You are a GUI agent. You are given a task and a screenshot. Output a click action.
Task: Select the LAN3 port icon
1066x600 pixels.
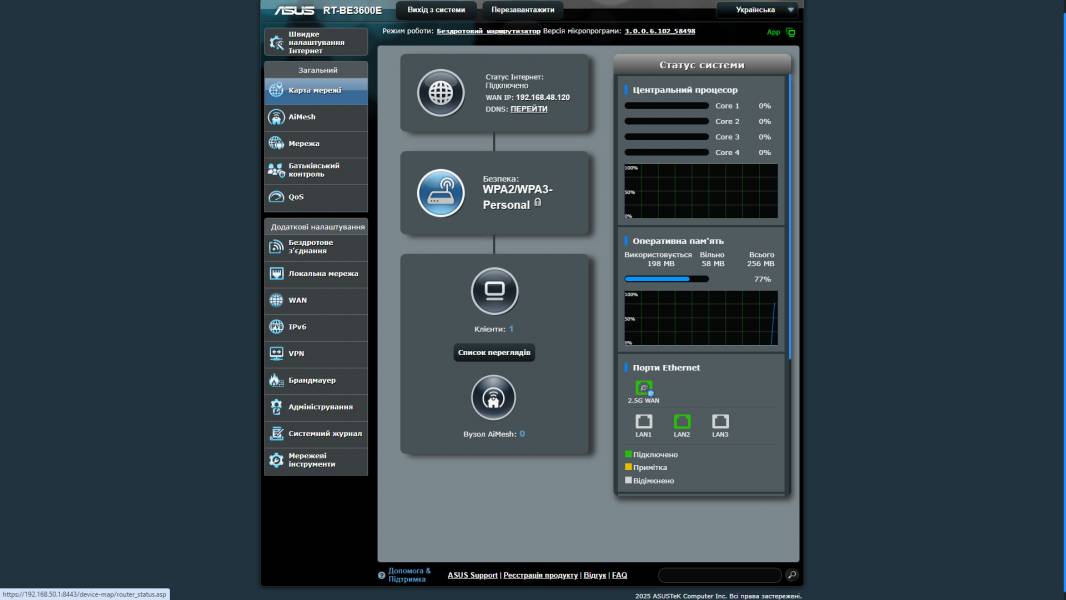point(720,421)
